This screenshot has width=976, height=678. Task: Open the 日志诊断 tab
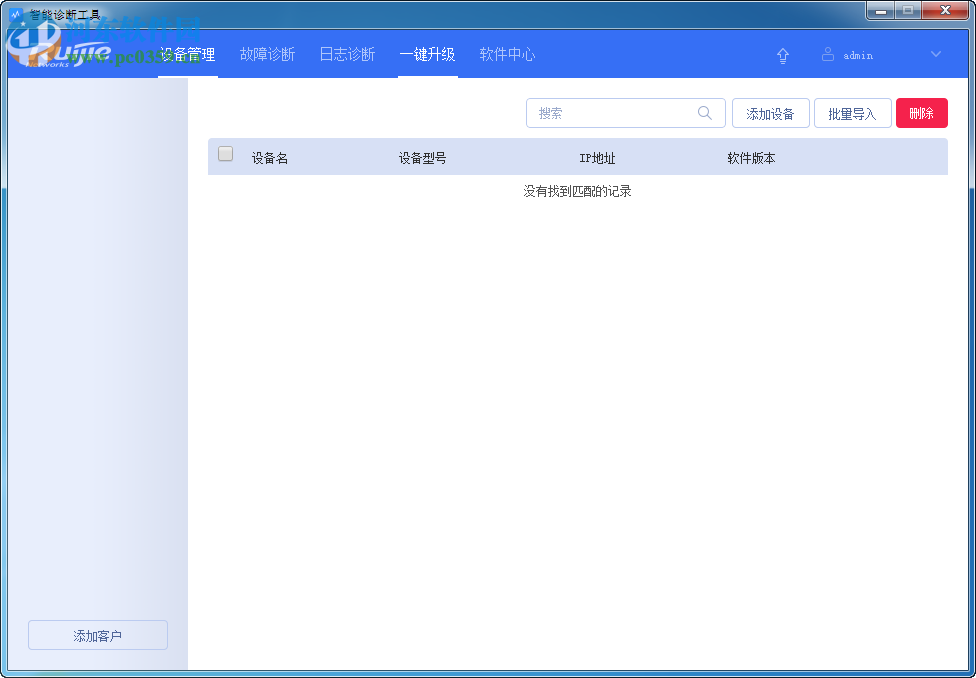[x=347, y=55]
